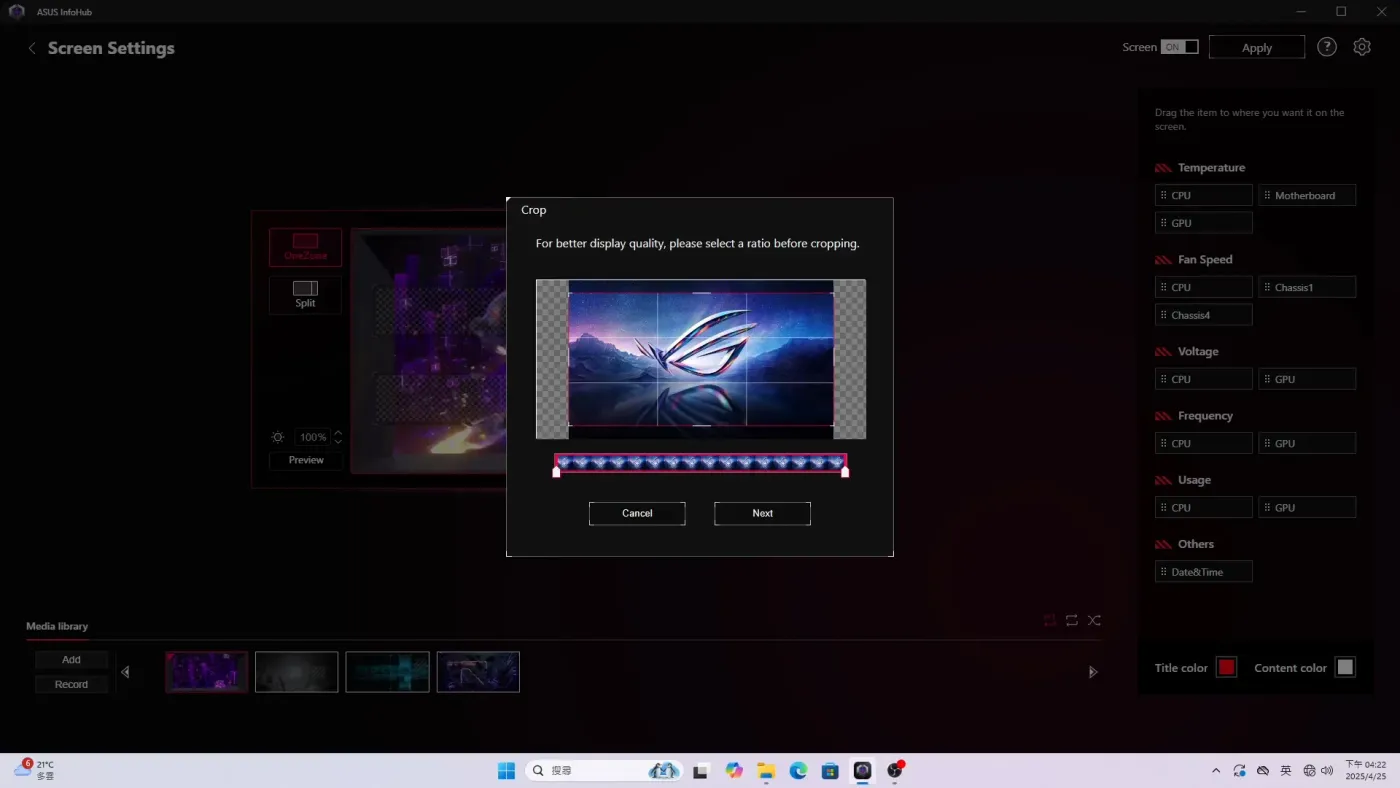Image resolution: width=1400 pixels, height=788 pixels.
Task: Open File Explorer from the taskbar
Action: click(766, 771)
